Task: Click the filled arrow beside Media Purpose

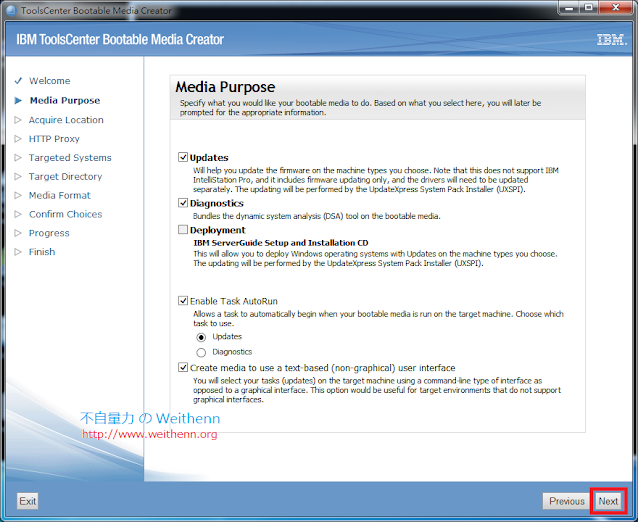Action: pyautogui.click(x=18, y=100)
